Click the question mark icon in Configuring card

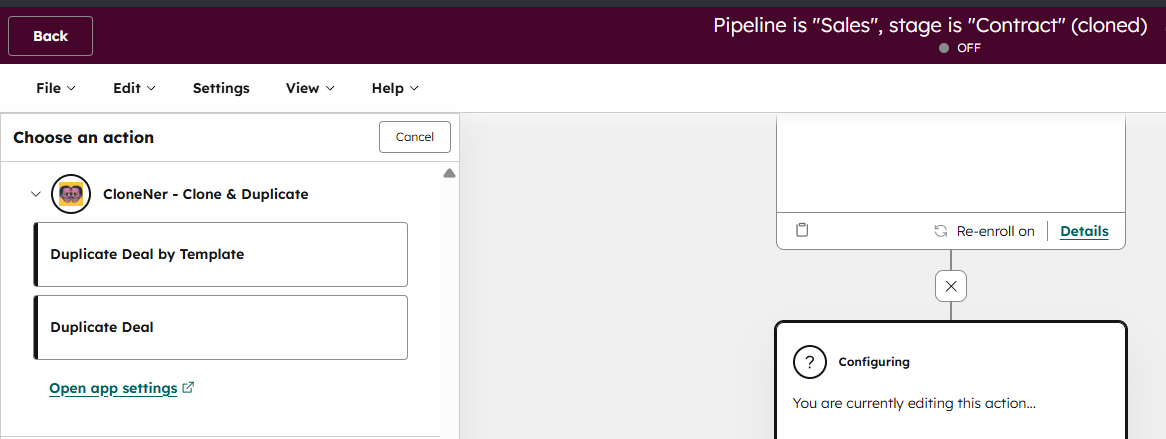click(809, 362)
